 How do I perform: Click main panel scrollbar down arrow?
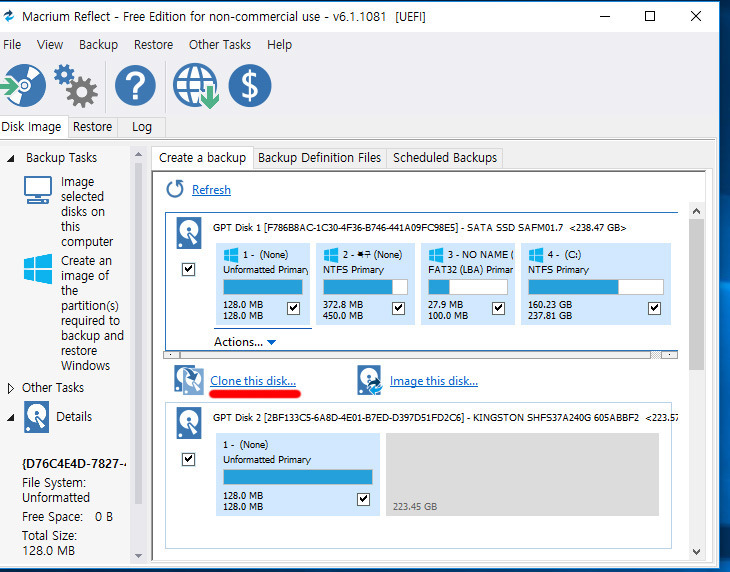pos(696,552)
